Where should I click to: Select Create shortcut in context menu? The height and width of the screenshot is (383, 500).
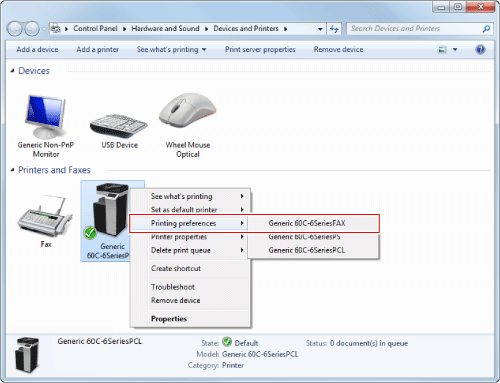pos(190,268)
